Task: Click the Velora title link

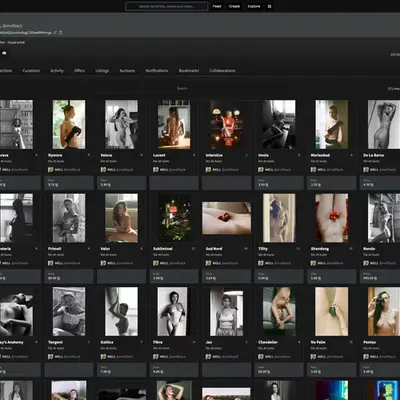Action: pos(106,155)
